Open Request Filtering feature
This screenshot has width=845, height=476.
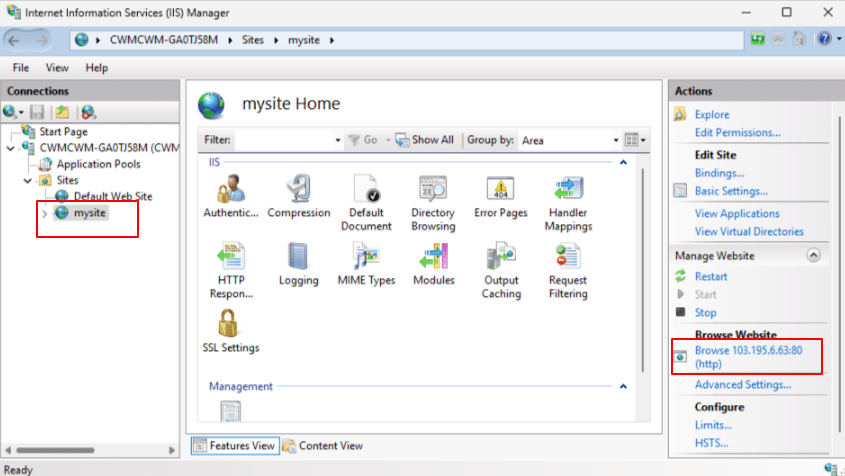click(568, 270)
